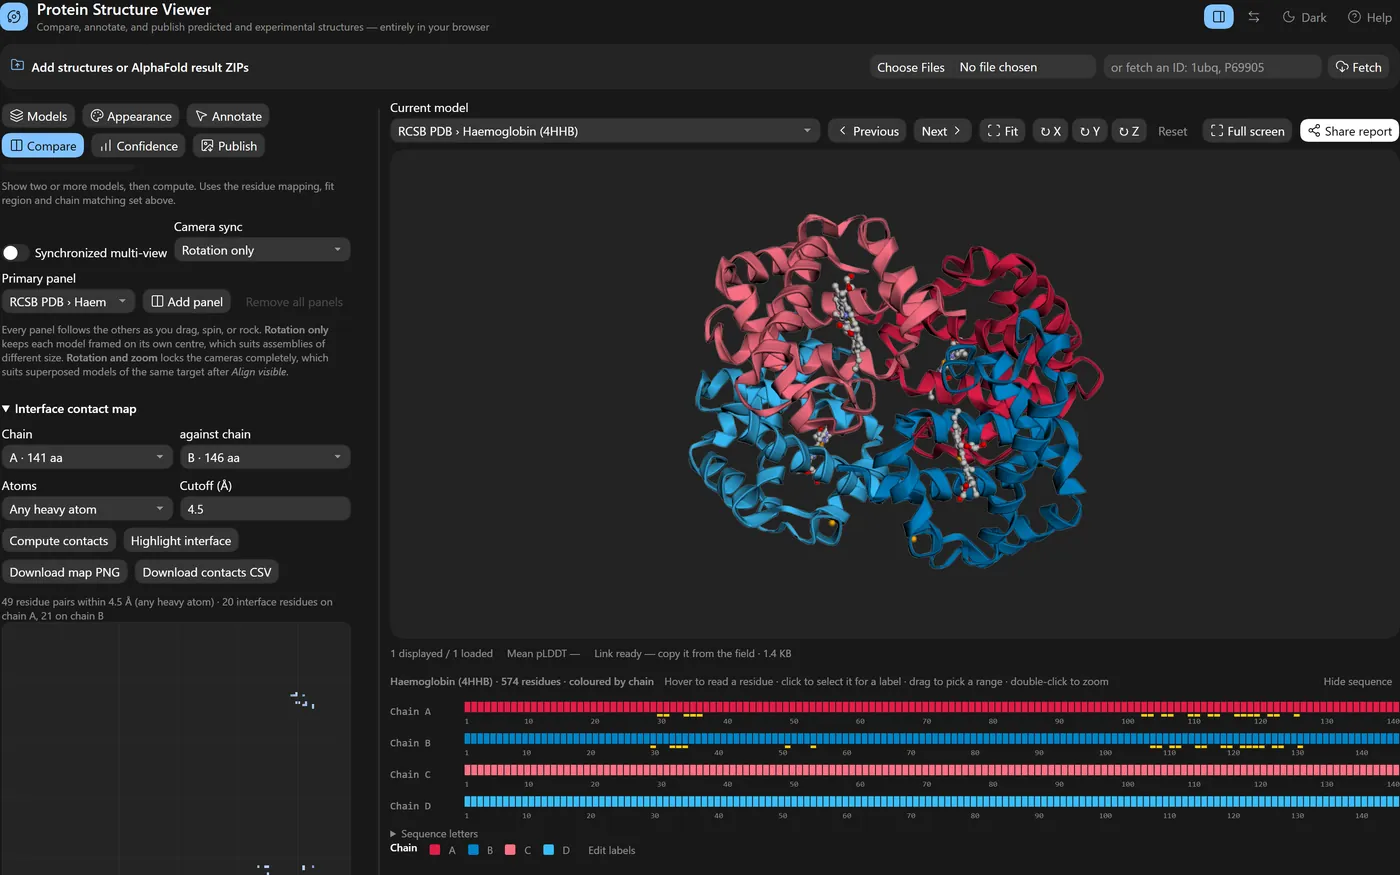1400x875 pixels.
Task: Switch to the Appearance tab
Action: (131, 116)
